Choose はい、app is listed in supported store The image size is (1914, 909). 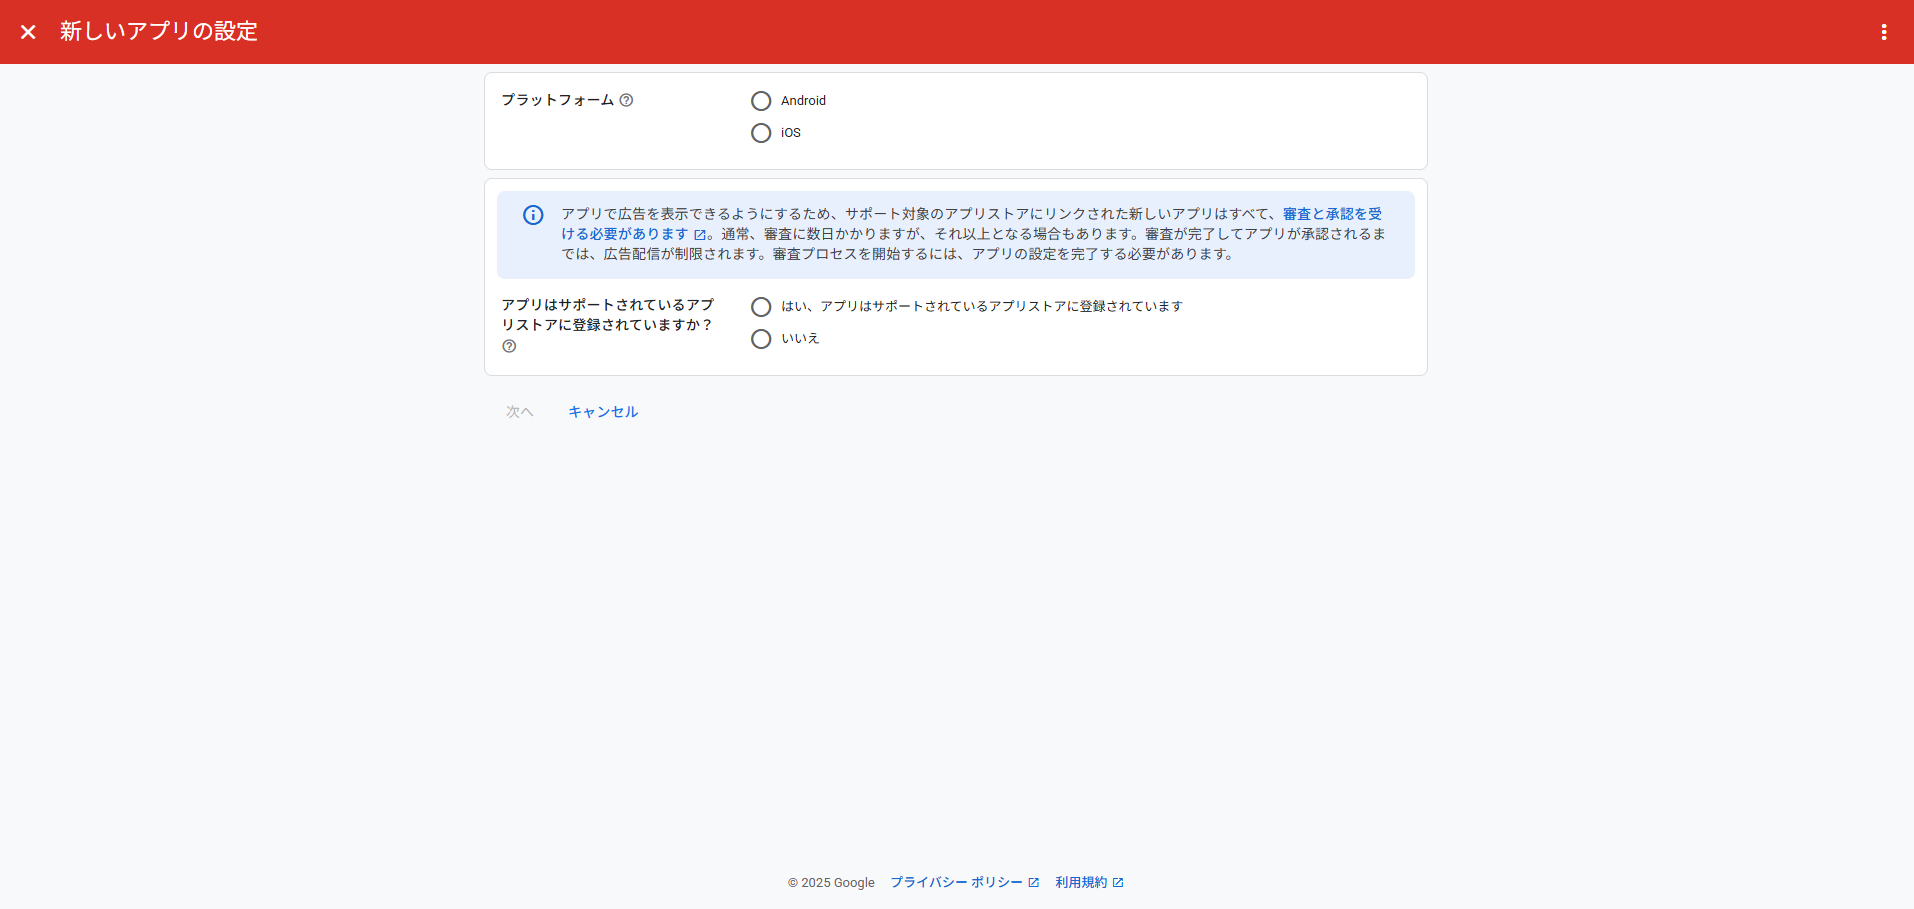[761, 307]
